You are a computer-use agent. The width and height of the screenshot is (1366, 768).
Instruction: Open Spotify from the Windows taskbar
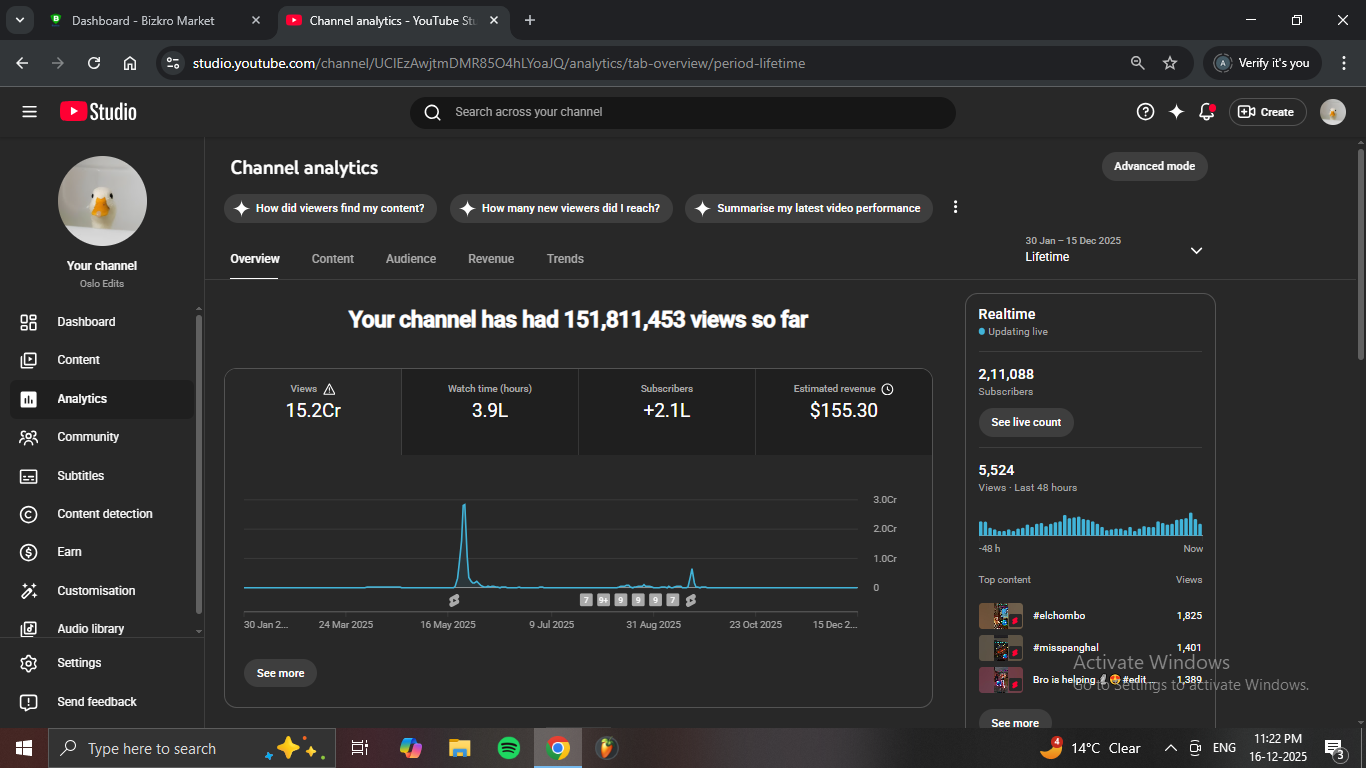[509, 748]
